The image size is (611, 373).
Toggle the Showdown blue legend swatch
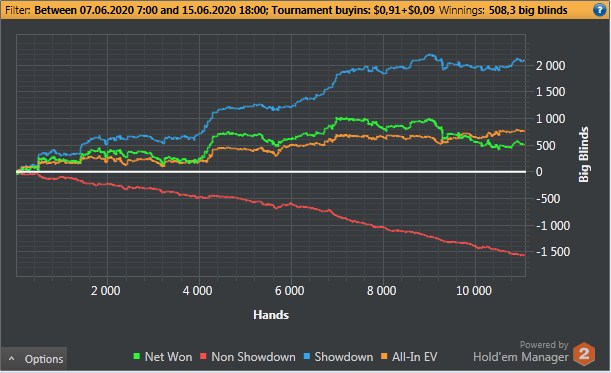307,356
